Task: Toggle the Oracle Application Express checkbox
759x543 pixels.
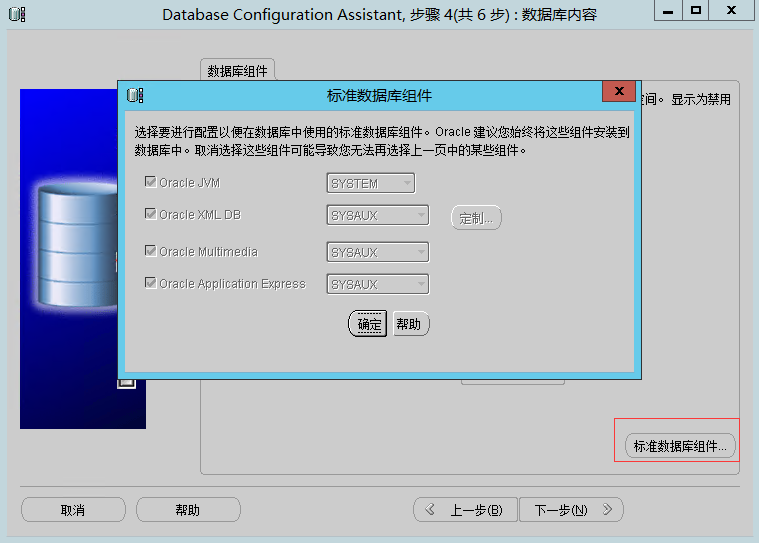Action: 150,283
